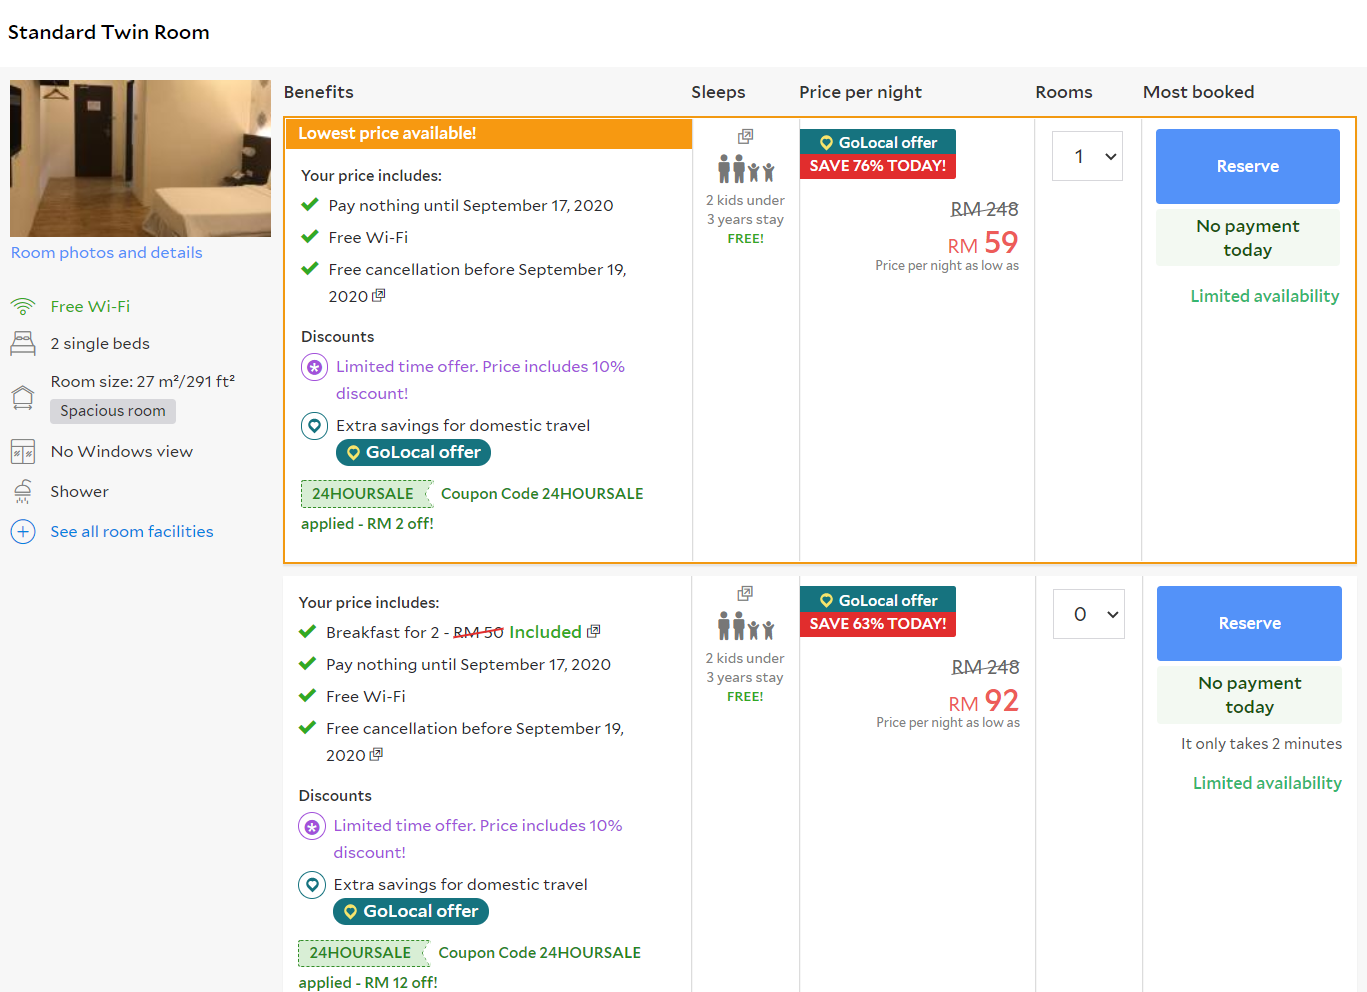
Task: Open the rooms dropdown showing 1
Action: click(x=1087, y=156)
